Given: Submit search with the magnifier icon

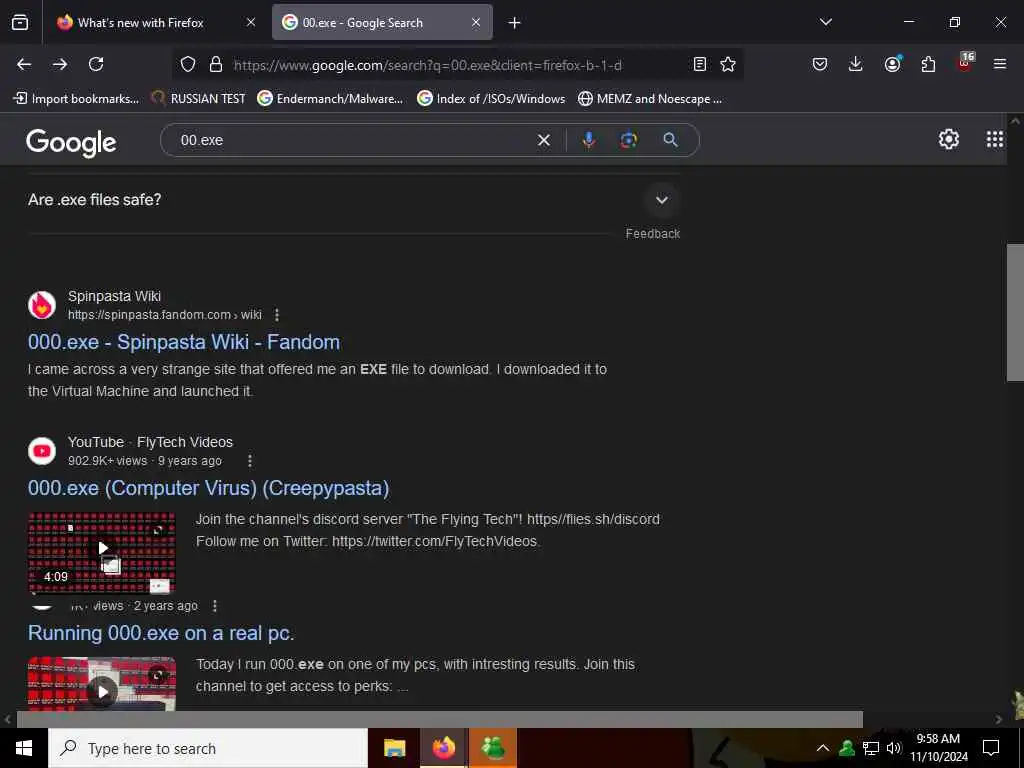Looking at the screenshot, I should (x=670, y=140).
